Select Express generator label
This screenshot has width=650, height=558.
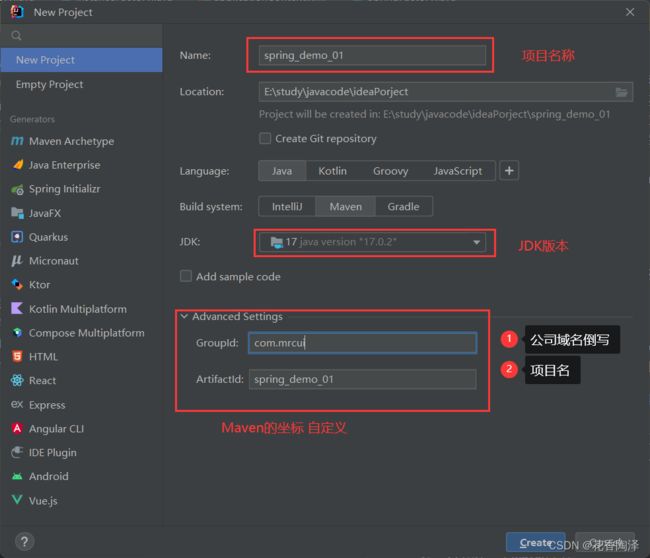[x=47, y=405]
